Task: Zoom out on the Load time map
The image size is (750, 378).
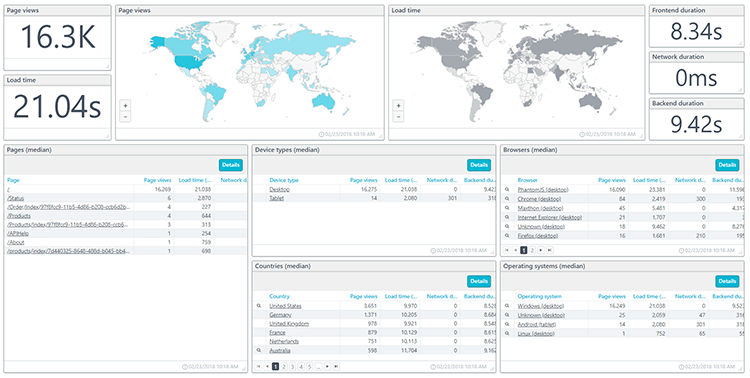Action: pos(398,117)
